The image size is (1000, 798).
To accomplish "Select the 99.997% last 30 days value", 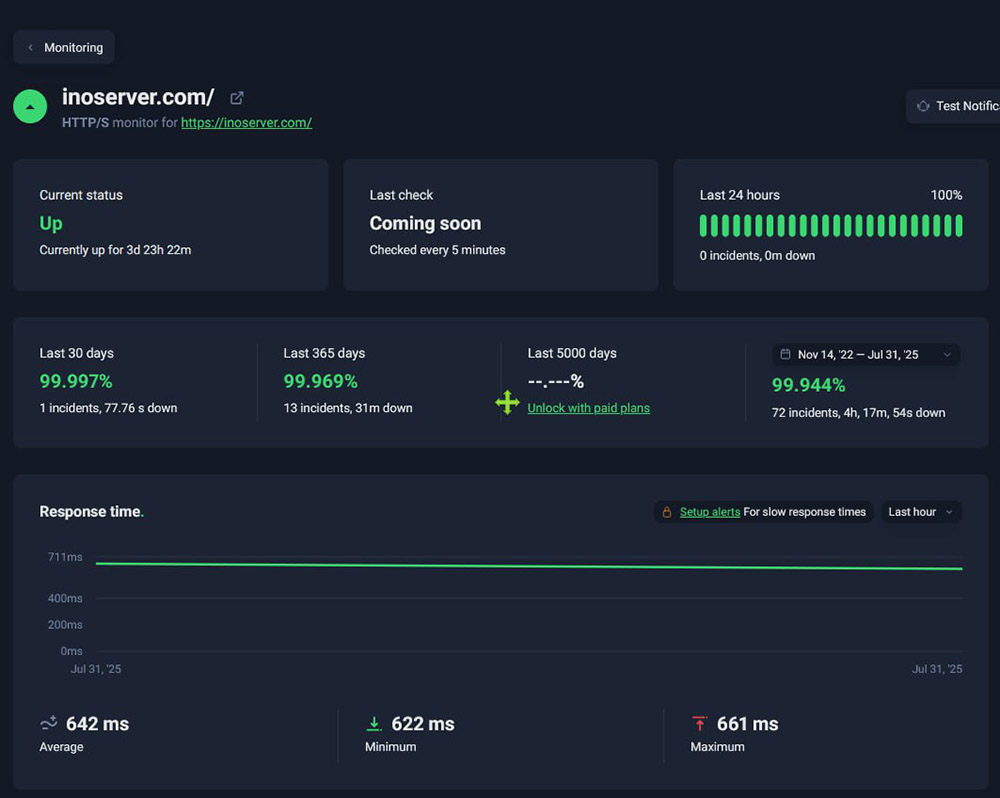I will pyautogui.click(x=76, y=381).
